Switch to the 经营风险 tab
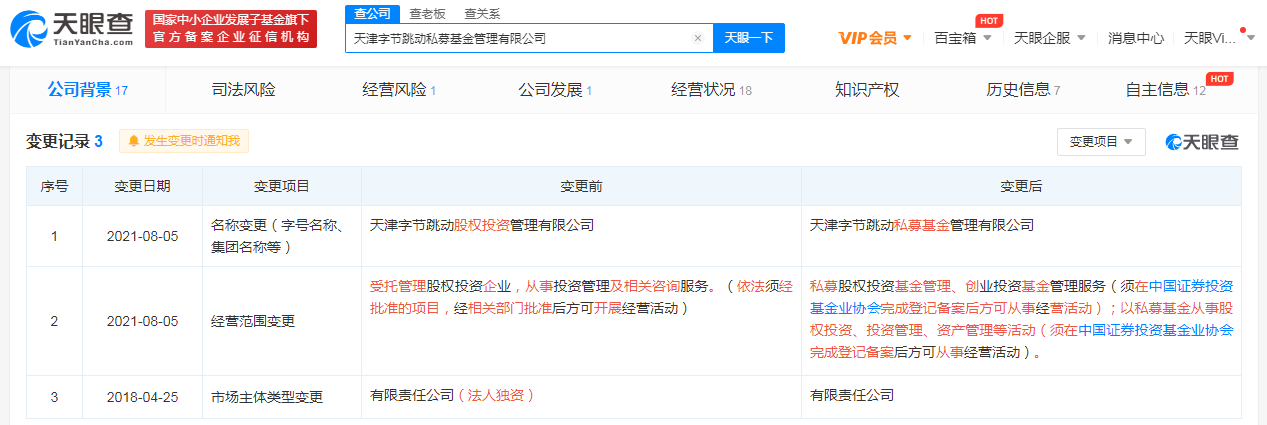 pyautogui.click(x=399, y=90)
